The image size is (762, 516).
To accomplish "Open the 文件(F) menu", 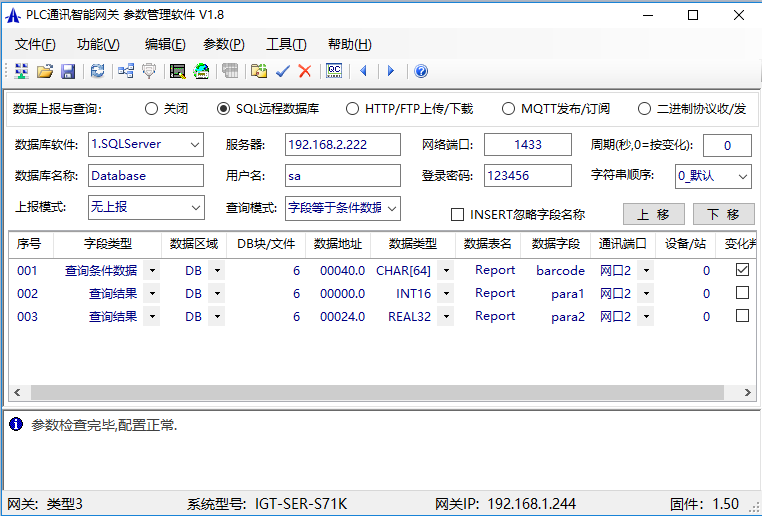I will (35, 44).
